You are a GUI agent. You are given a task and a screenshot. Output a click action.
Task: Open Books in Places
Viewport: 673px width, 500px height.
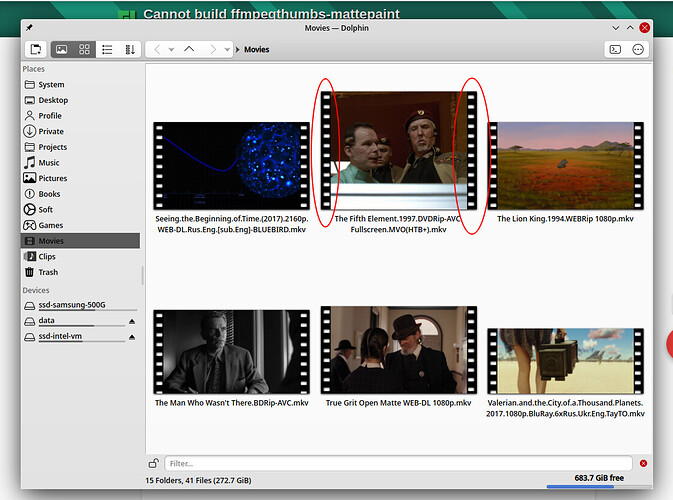pos(81,194)
